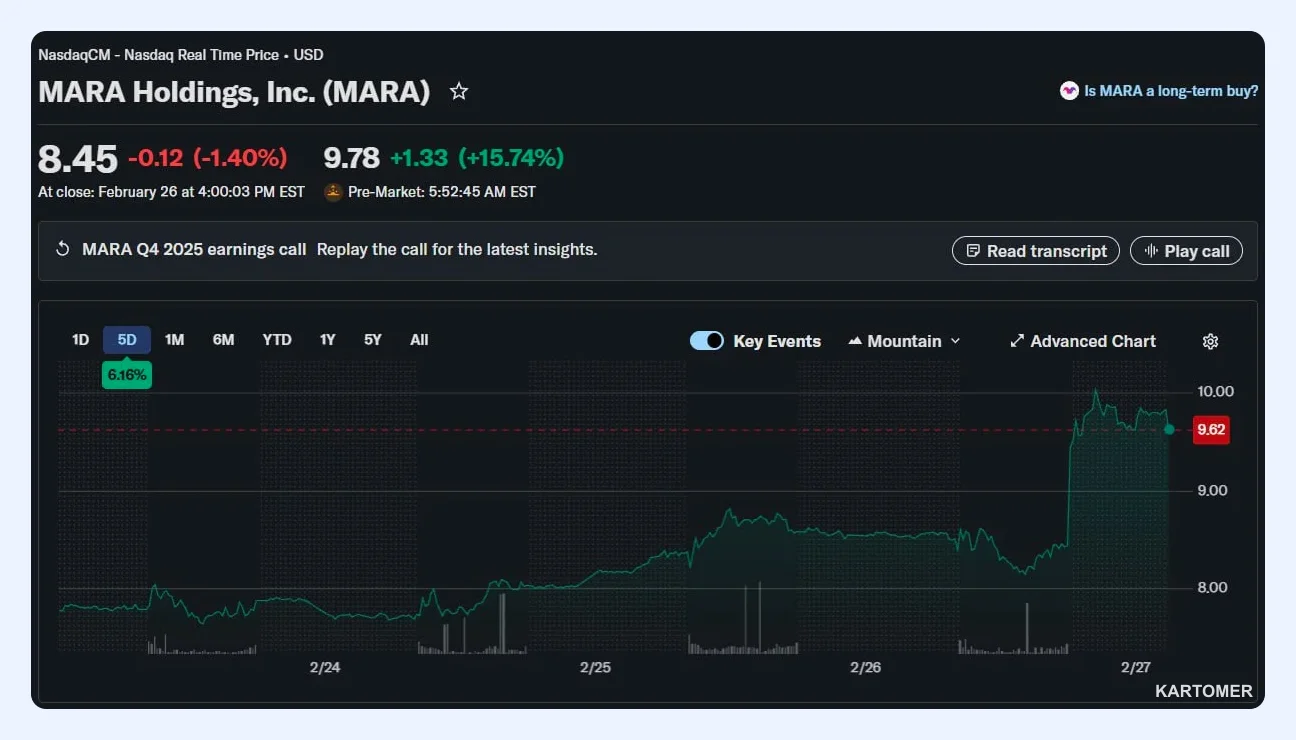
Task: Show the 1Y chart range
Action: [328, 340]
